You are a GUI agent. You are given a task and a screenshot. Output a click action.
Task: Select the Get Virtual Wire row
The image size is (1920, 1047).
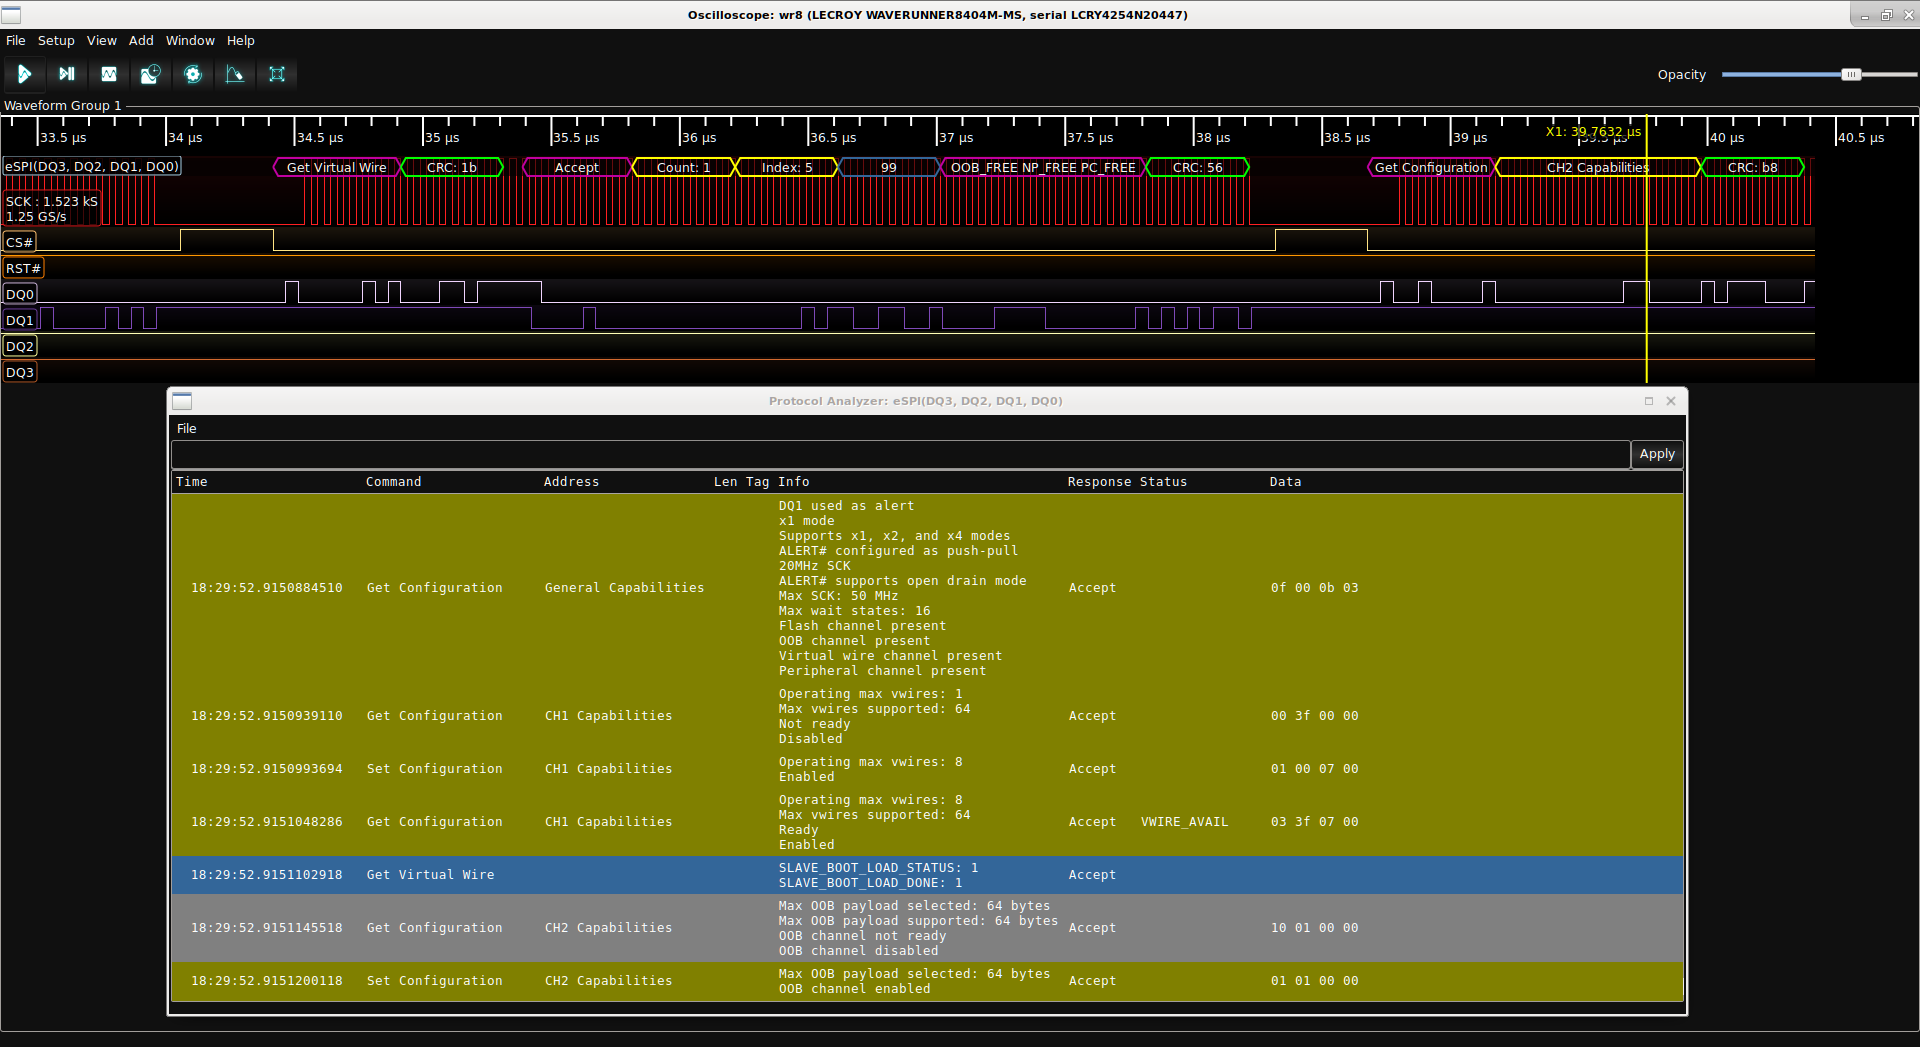tap(927, 875)
